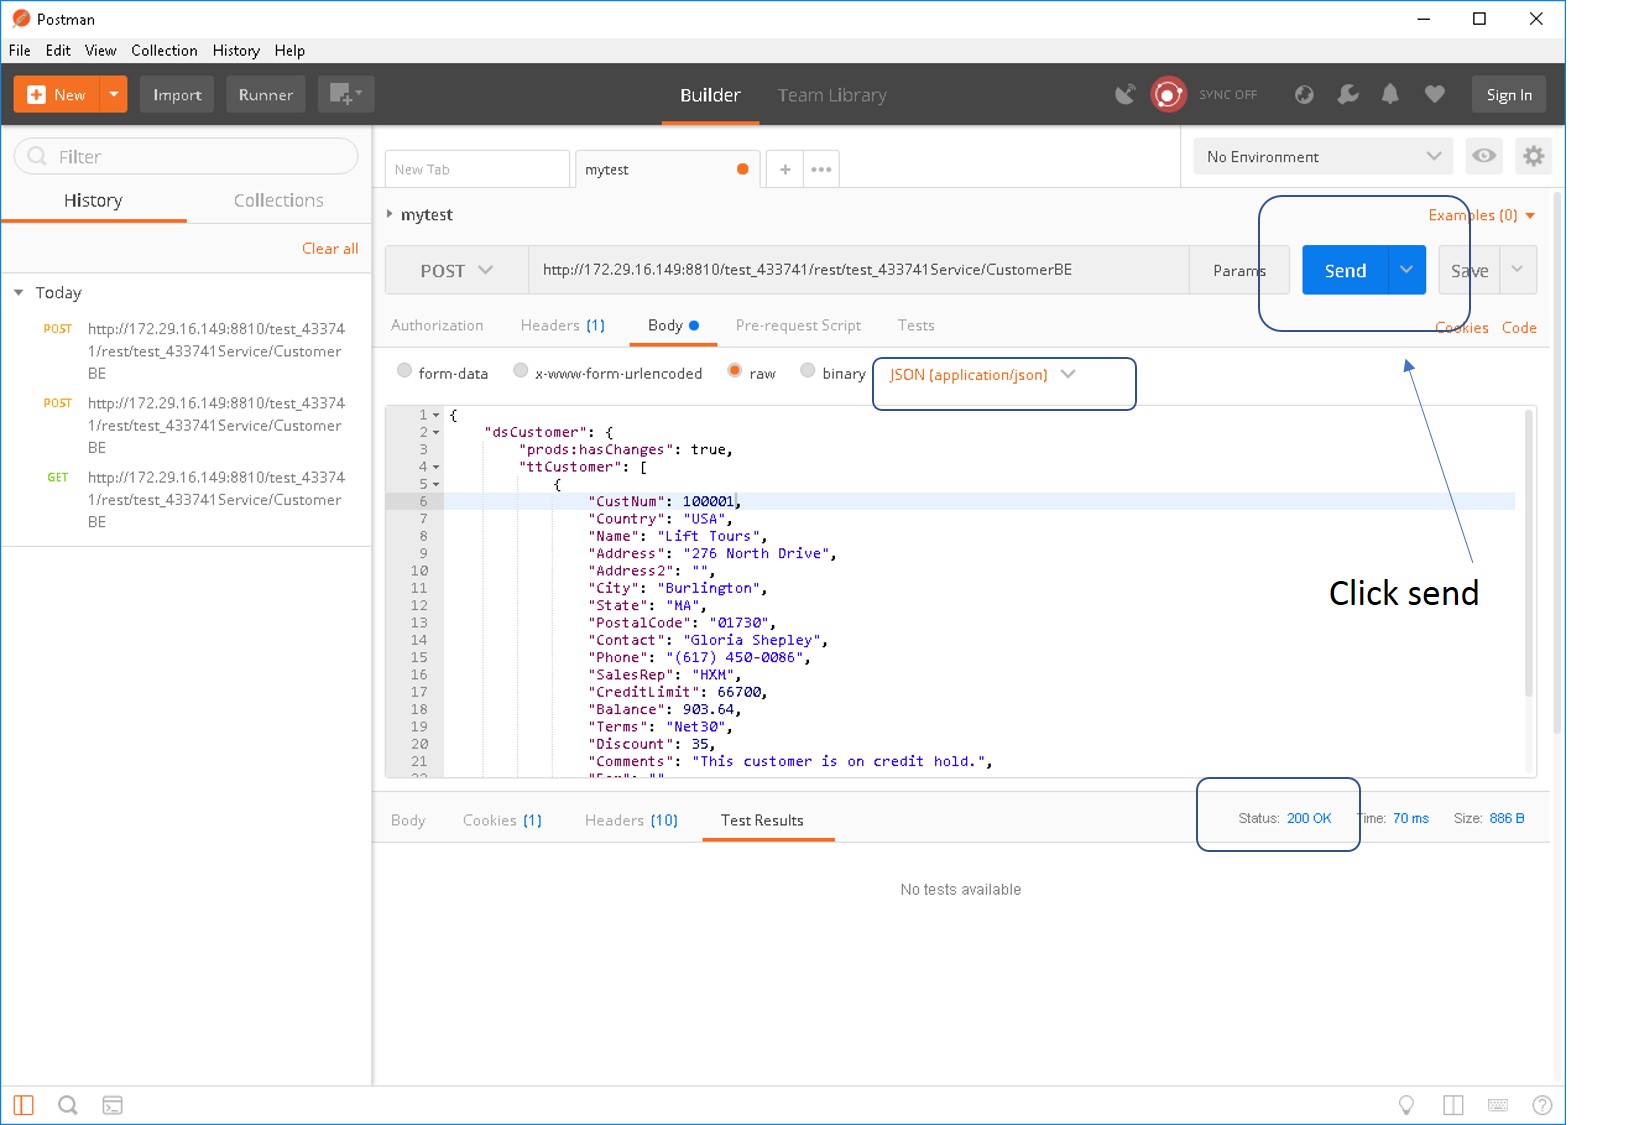
Task: Click the heart icon in header
Action: 1434,94
